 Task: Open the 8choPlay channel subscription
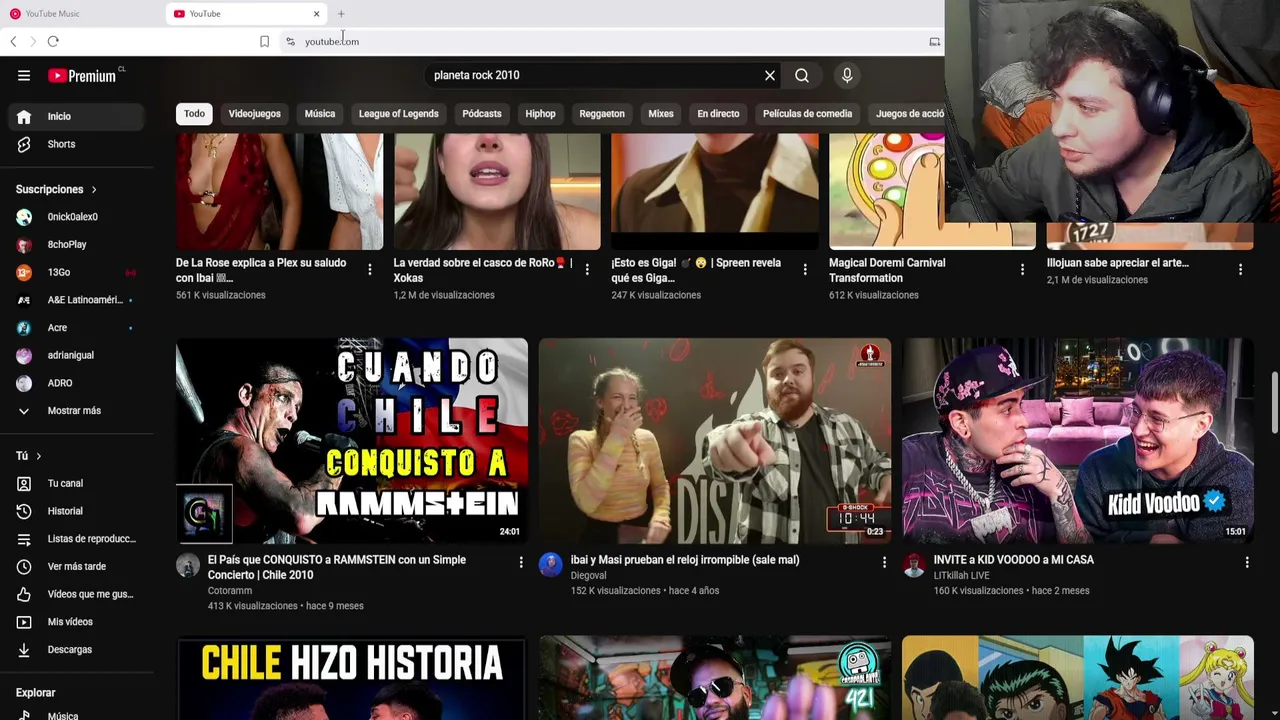click(76, 244)
